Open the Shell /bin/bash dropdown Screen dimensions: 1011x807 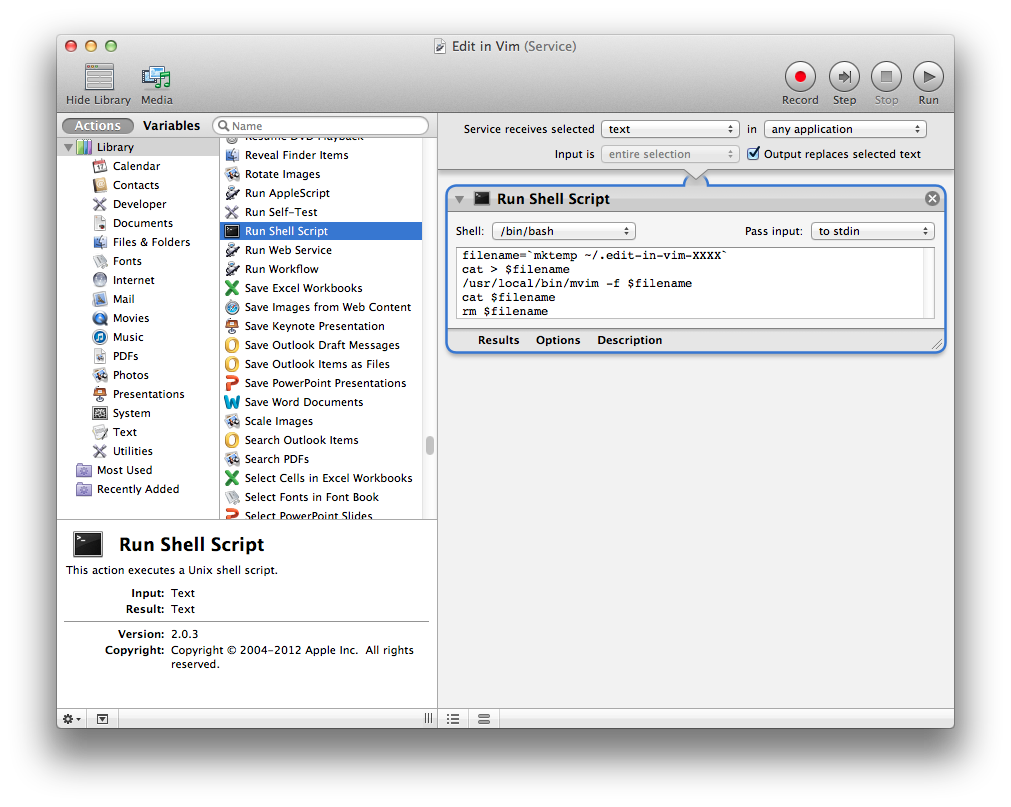(563, 231)
